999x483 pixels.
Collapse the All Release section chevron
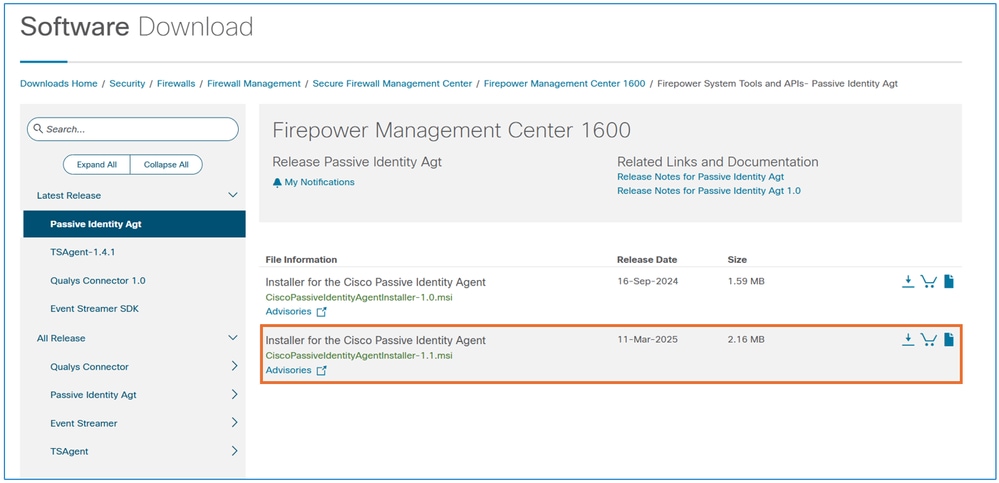(x=233, y=338)
